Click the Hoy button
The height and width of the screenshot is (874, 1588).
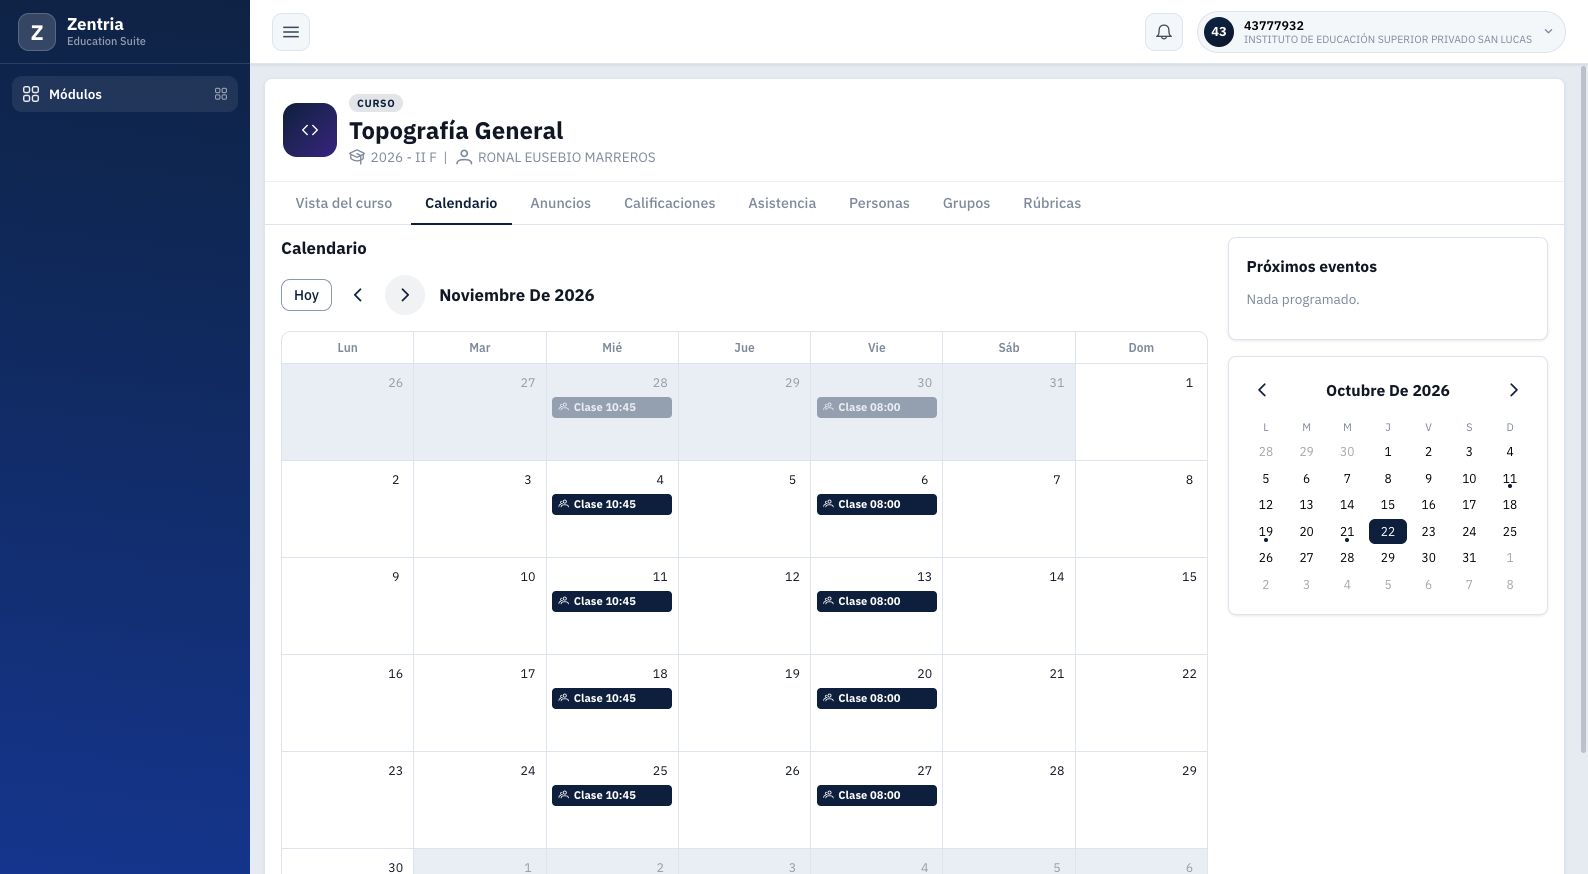[x=306, y=295]
